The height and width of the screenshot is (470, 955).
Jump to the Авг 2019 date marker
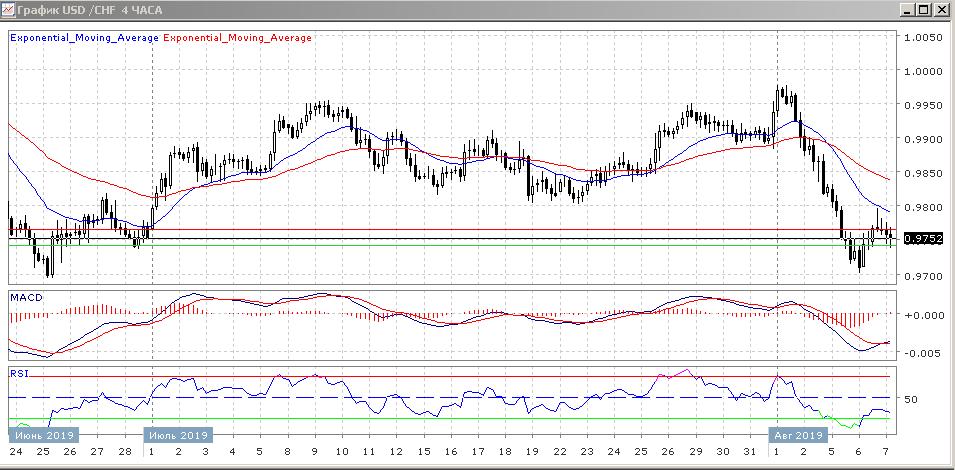(797, 435)
